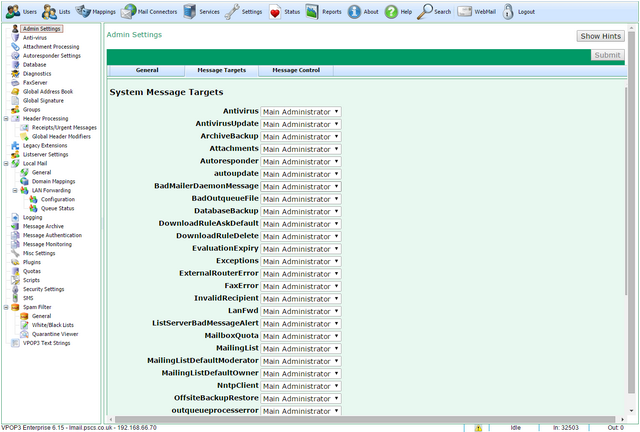Viewport: 640px width, 432px height.
Task: Collapse the LAN Forwarding tree node
Action: pos(15,190)
